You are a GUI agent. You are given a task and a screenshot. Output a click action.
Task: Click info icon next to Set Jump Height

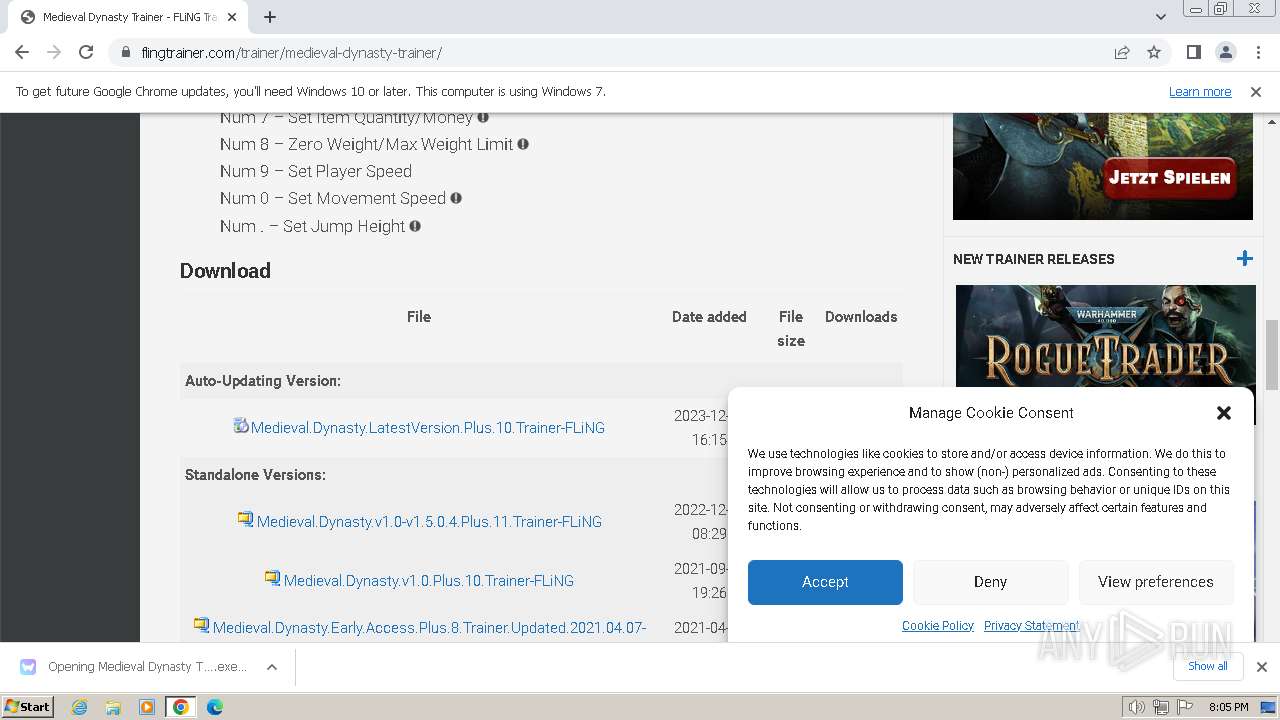[x=415, y=226]
